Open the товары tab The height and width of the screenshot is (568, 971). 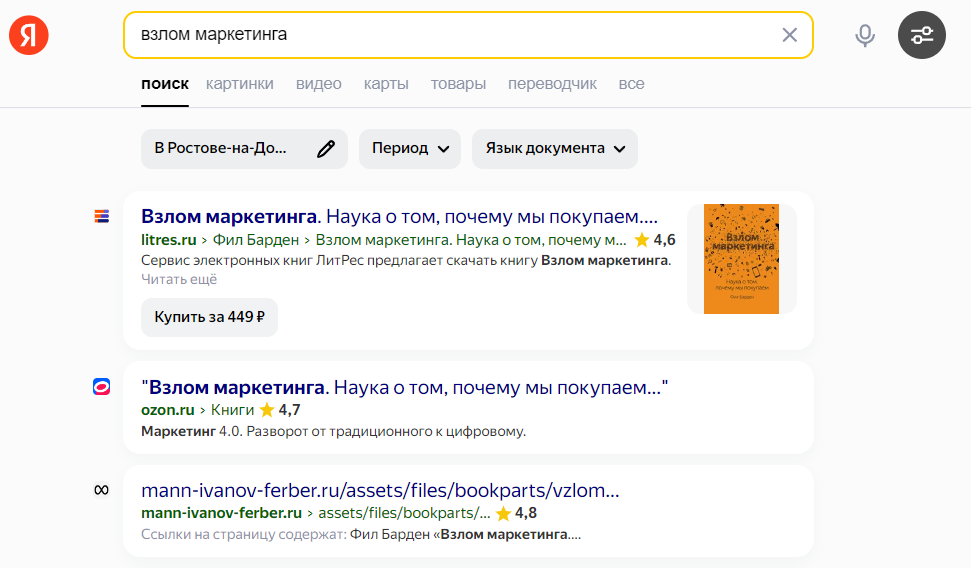coord(458,84)
